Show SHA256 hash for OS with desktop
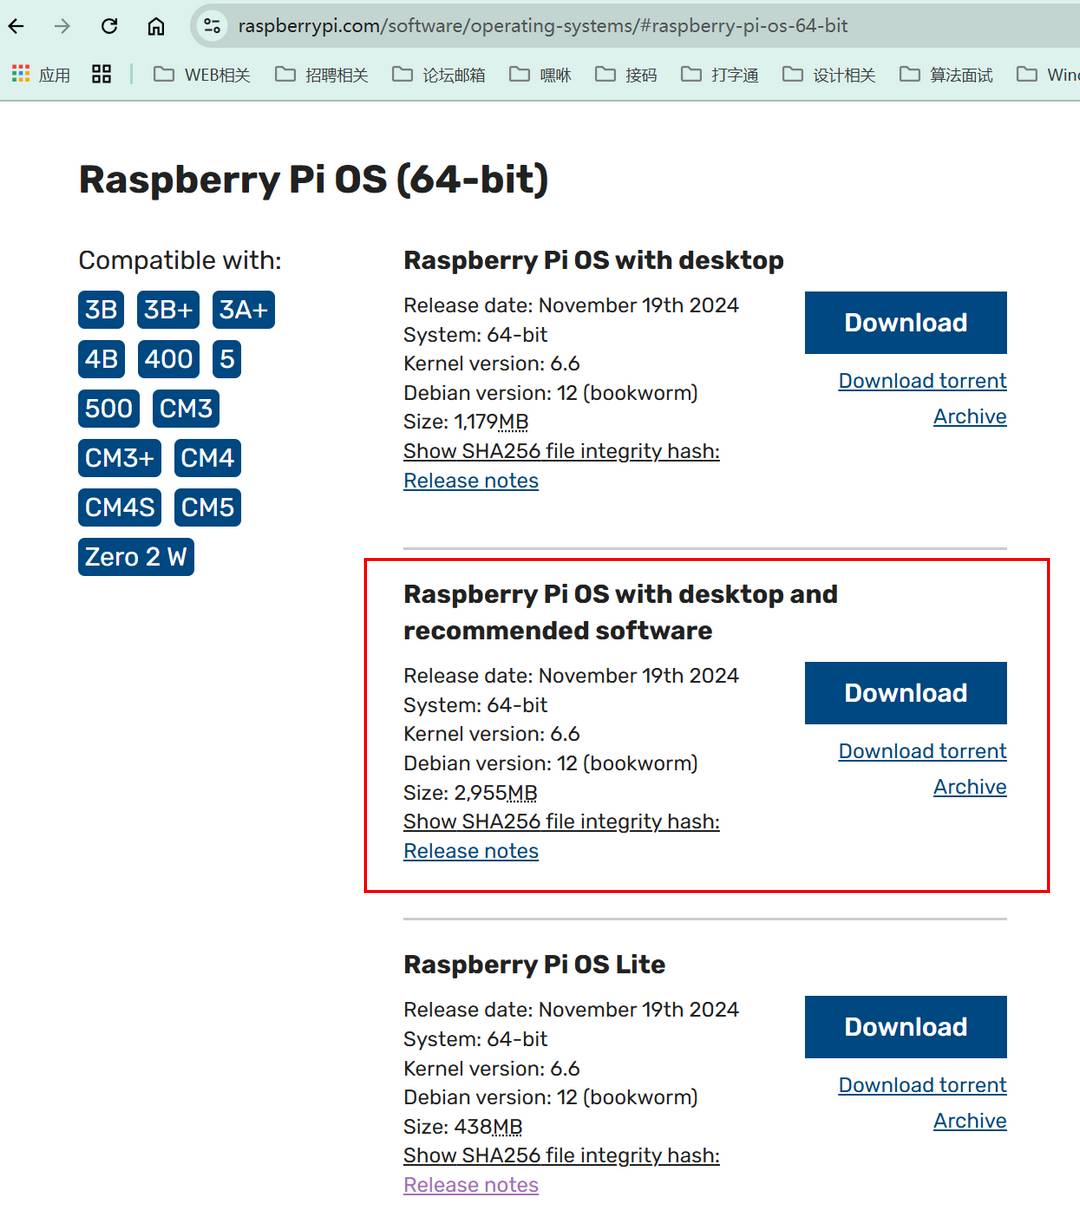 (x=561, y=451)
